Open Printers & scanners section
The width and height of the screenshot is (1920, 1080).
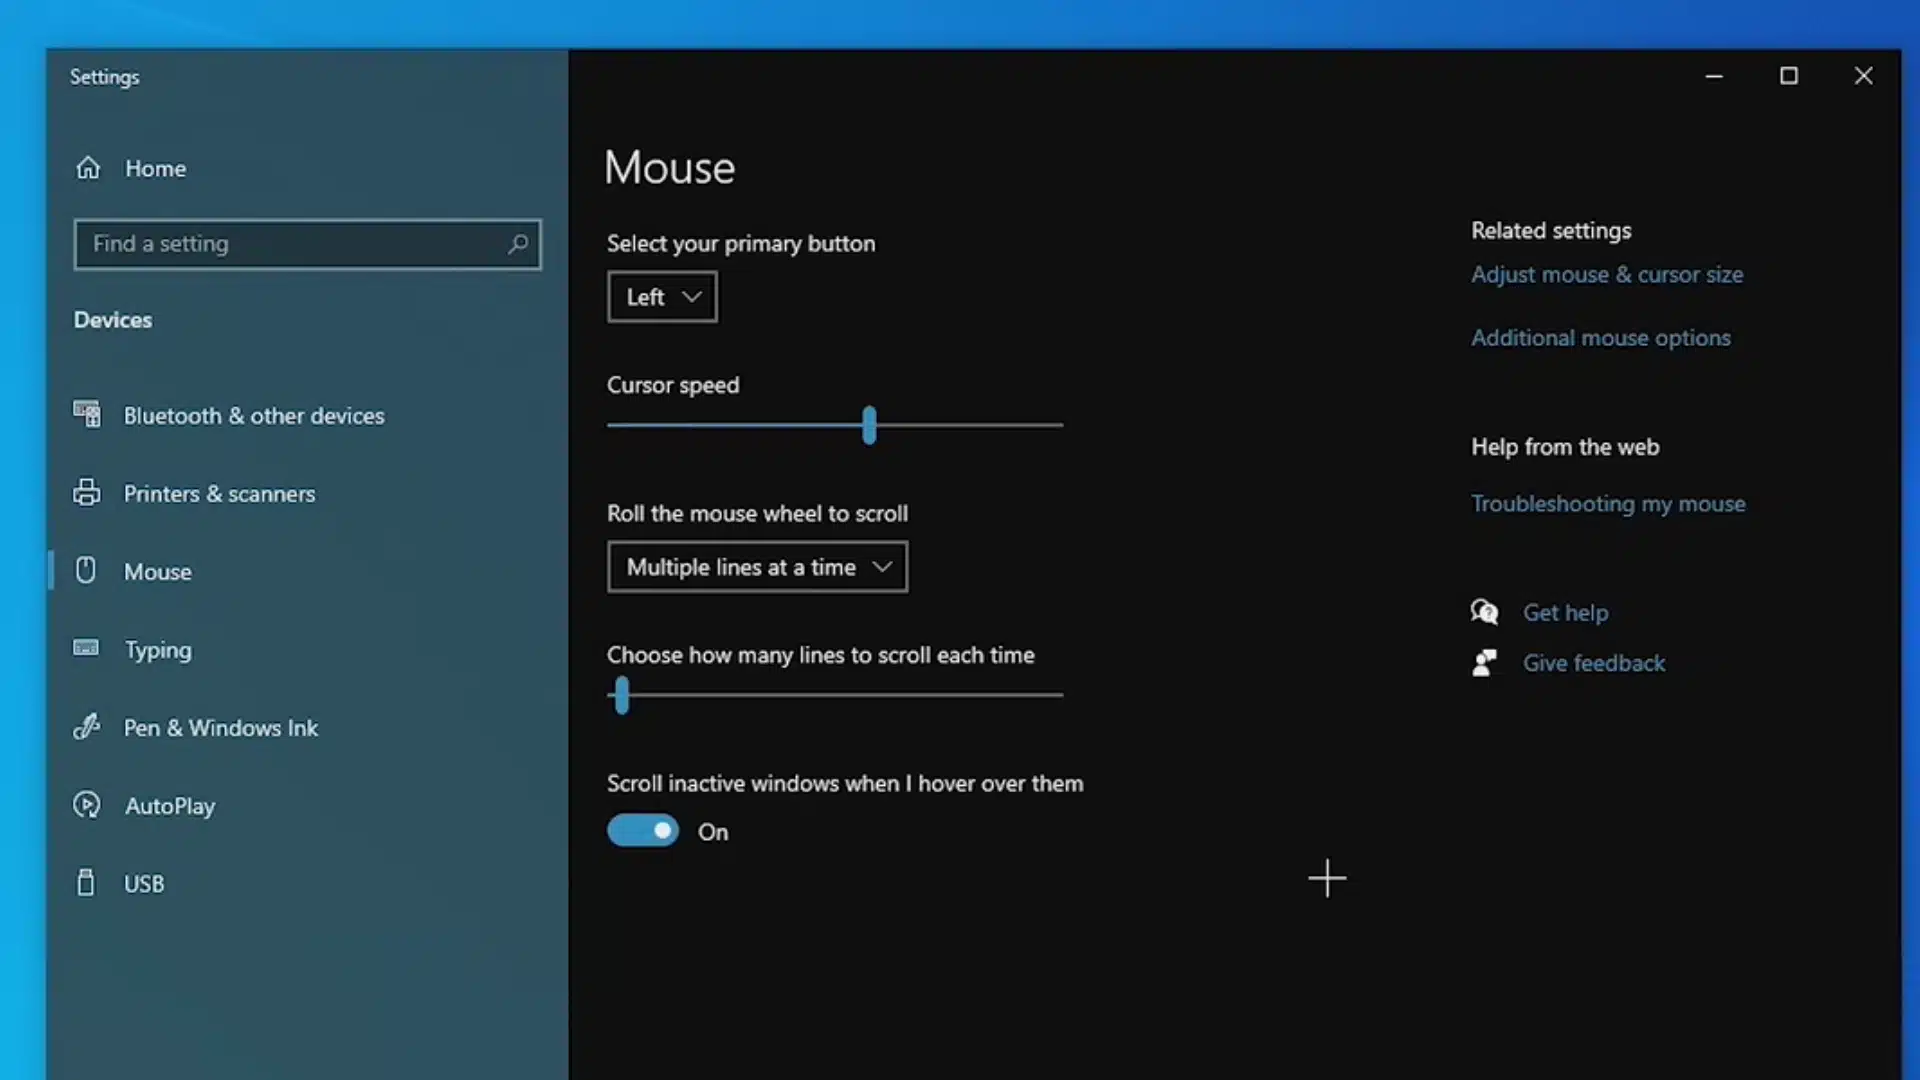tap(219, 494)
